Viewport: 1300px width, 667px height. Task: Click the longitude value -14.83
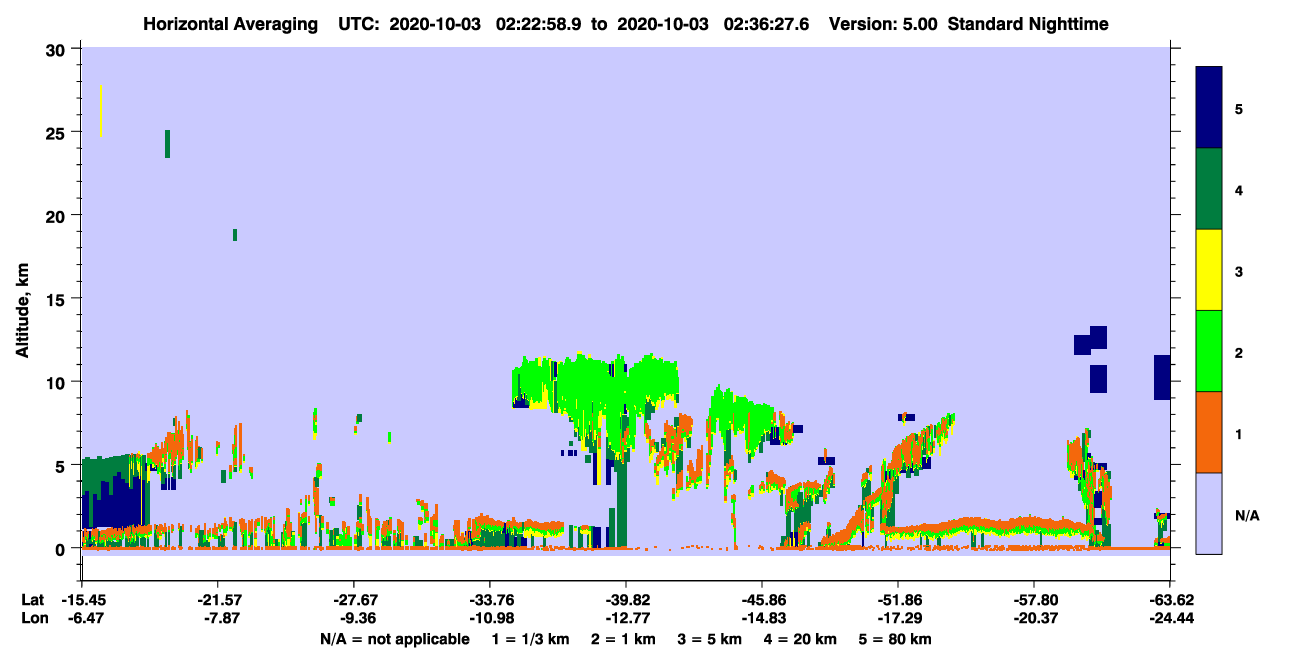(x=762, y=618)
